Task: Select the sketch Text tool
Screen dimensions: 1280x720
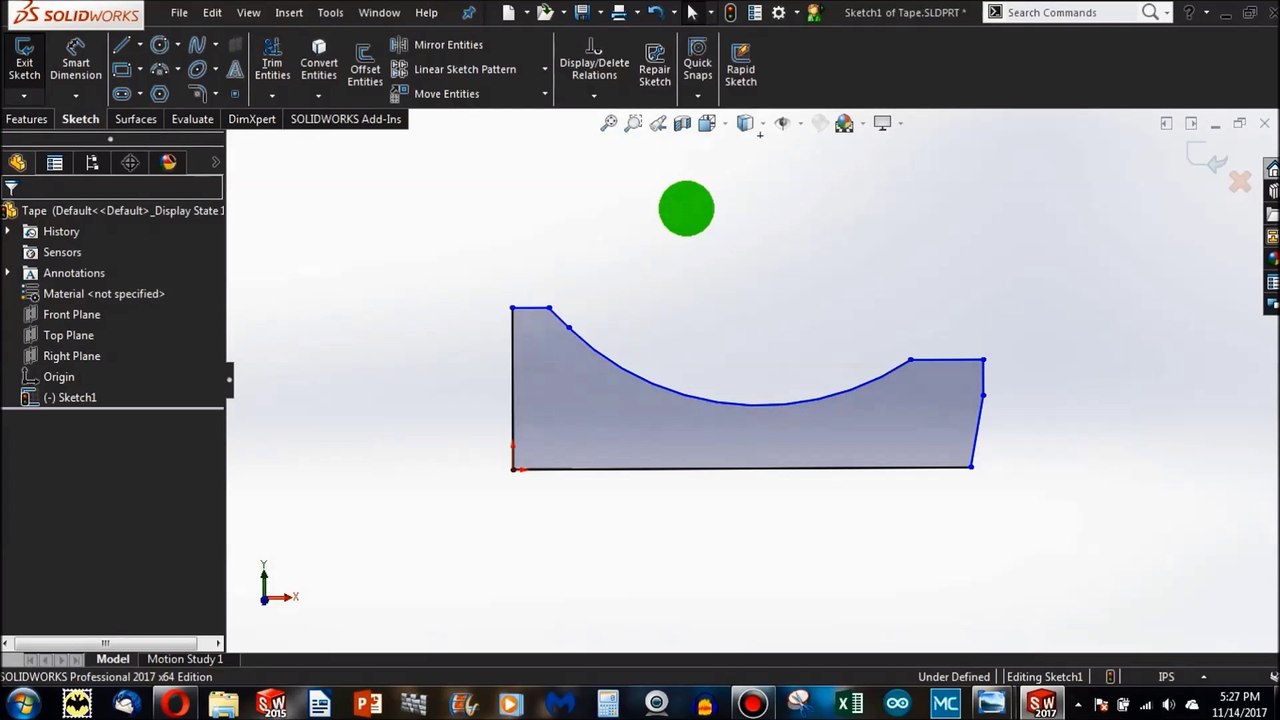Action: tap(235, 69)
